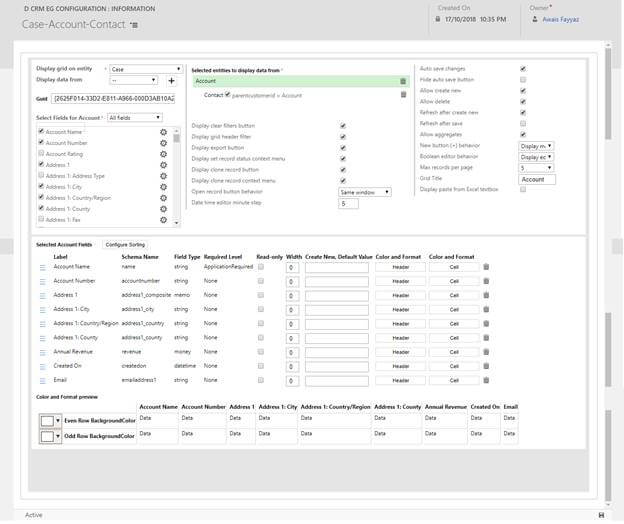
Task: Open New button (+) behavior dropdown
Action: pos(536,146)
